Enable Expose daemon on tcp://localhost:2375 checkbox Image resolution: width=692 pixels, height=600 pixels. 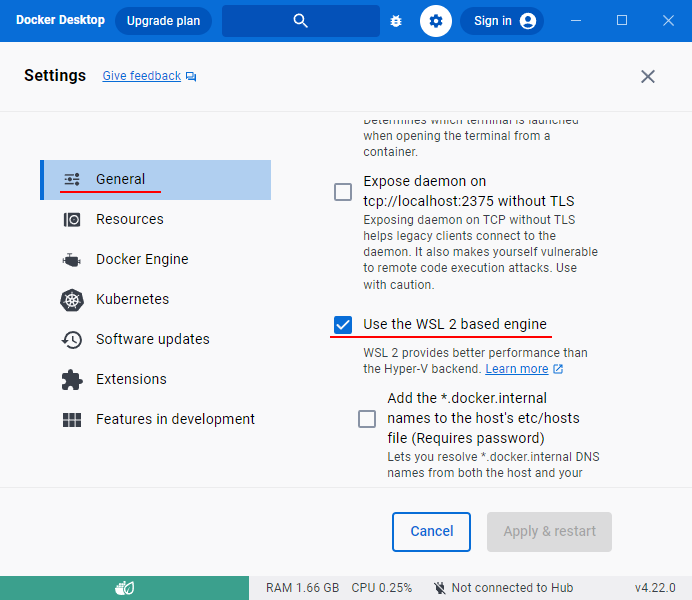coord(343,192)
